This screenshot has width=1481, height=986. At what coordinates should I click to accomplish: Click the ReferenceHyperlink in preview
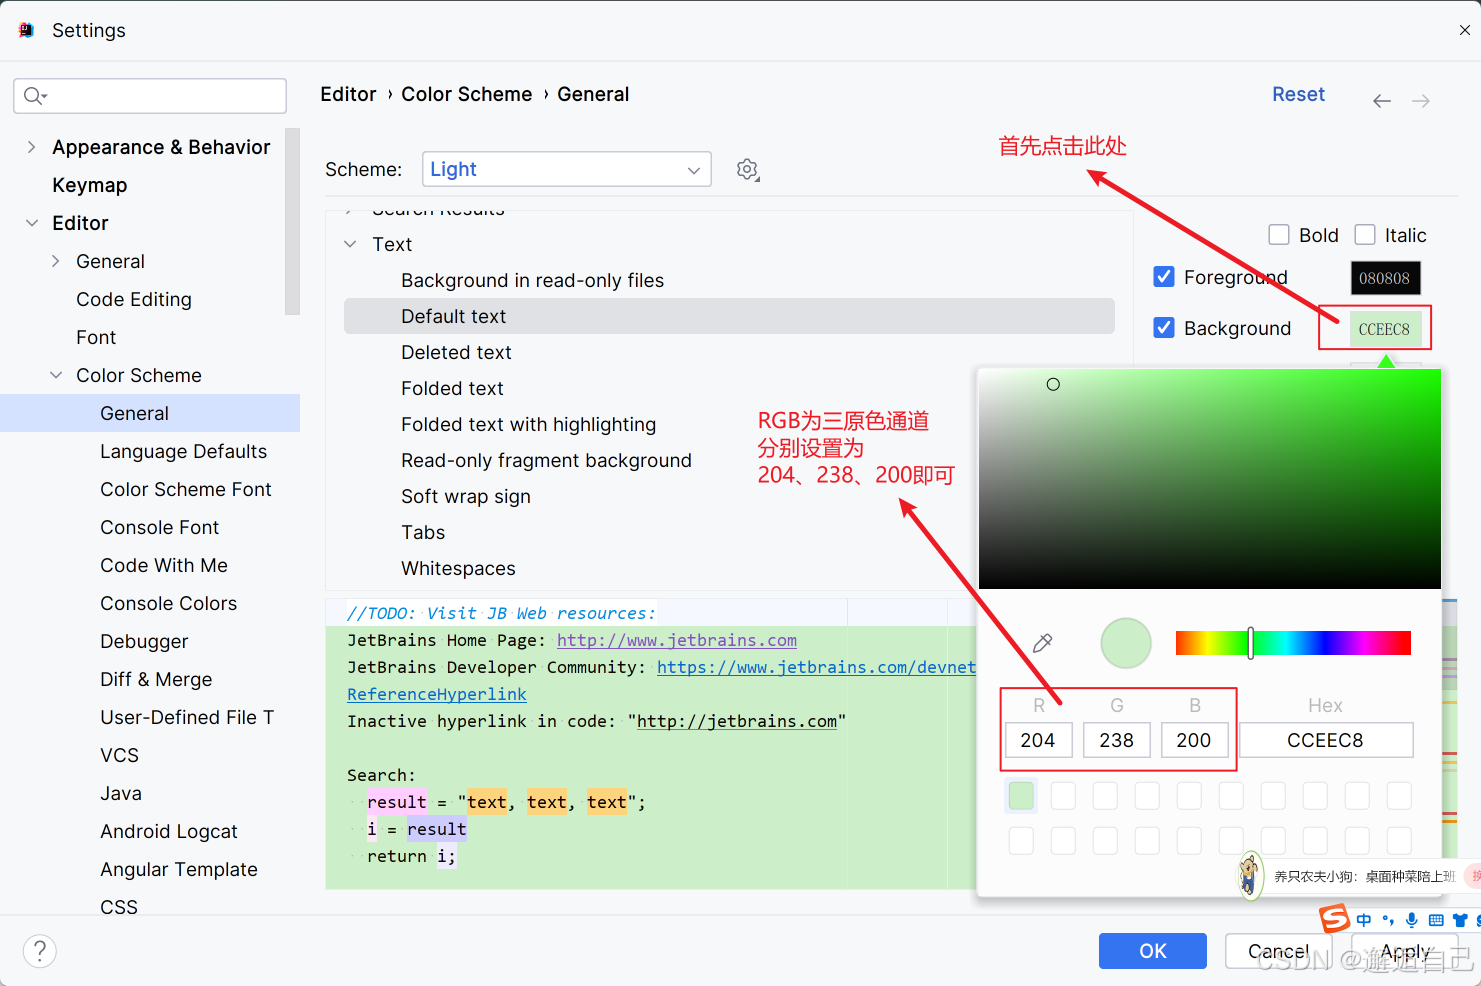click(437, 694)
